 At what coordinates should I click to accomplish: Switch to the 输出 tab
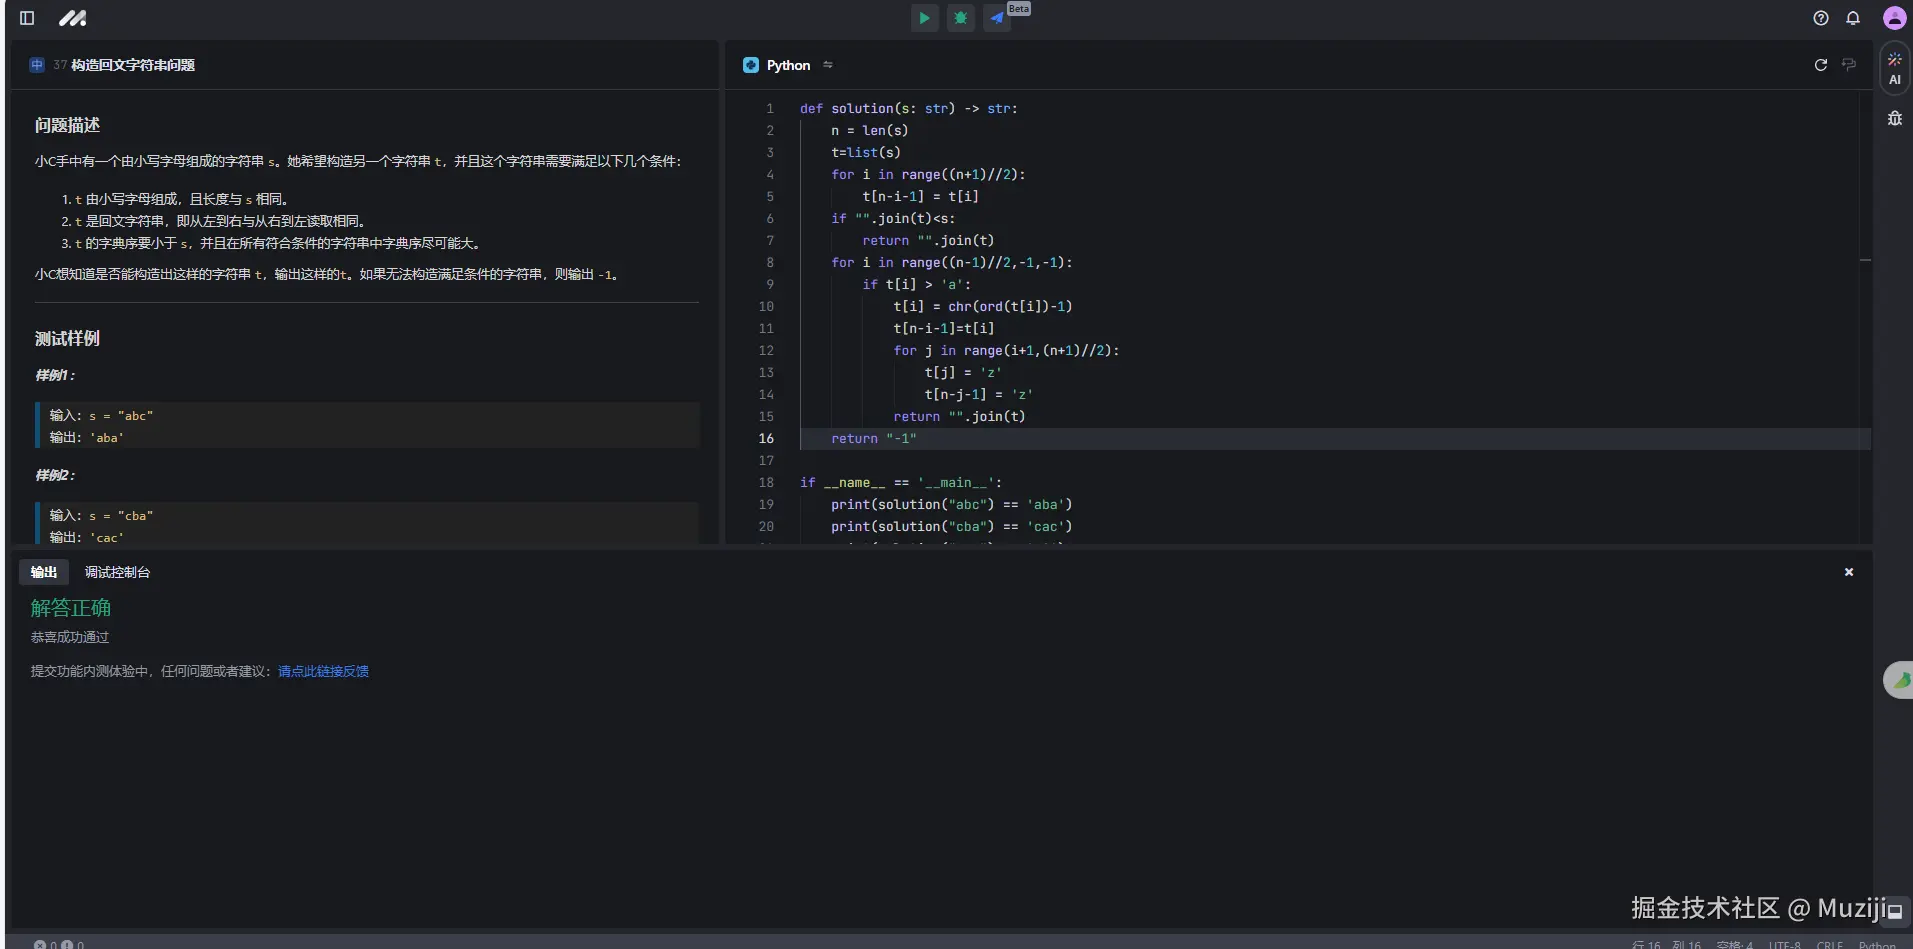[x=44, y=572]
